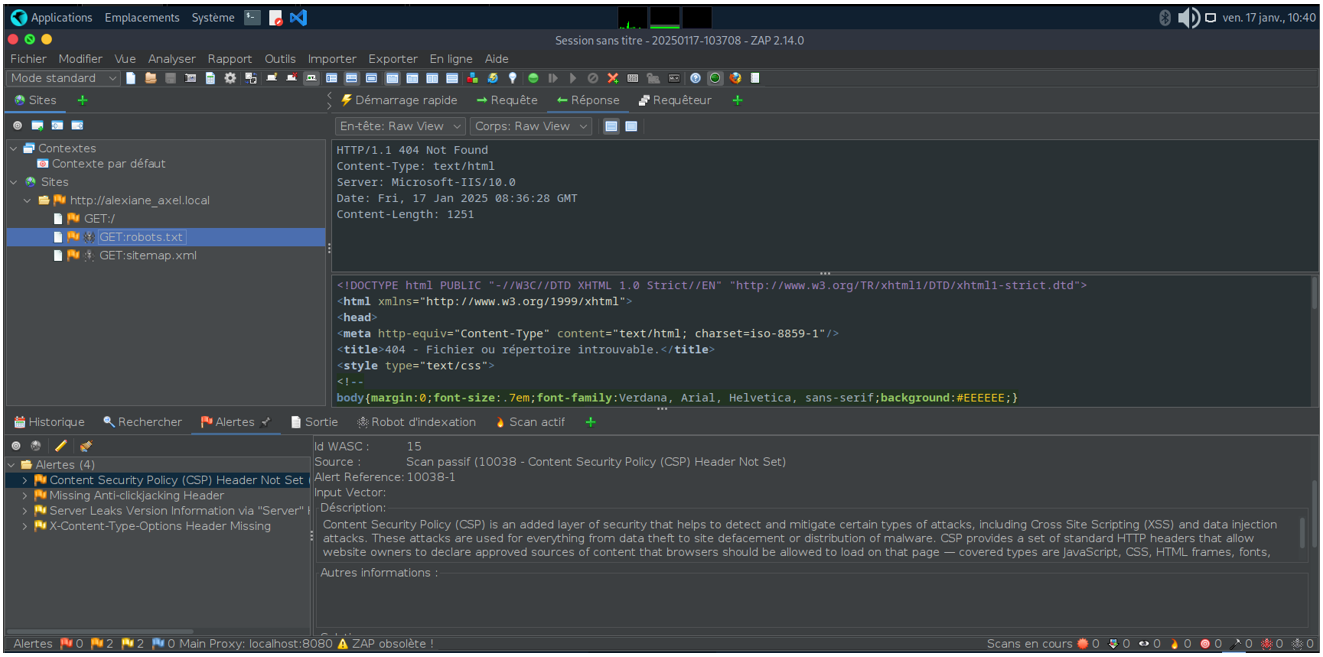The width and height of the screenshot is (1323, 657).
Task: Collapse the http://alexiane_axel.local node
Action: (28, 200)
